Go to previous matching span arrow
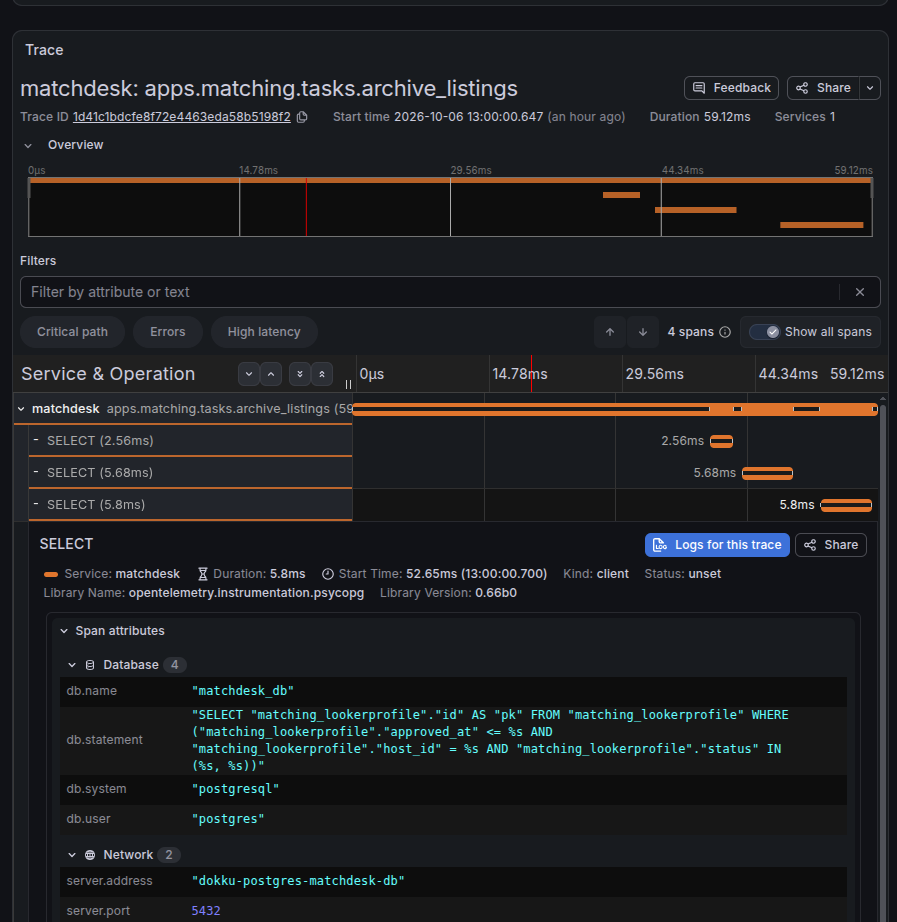 [x=610, y=332]
